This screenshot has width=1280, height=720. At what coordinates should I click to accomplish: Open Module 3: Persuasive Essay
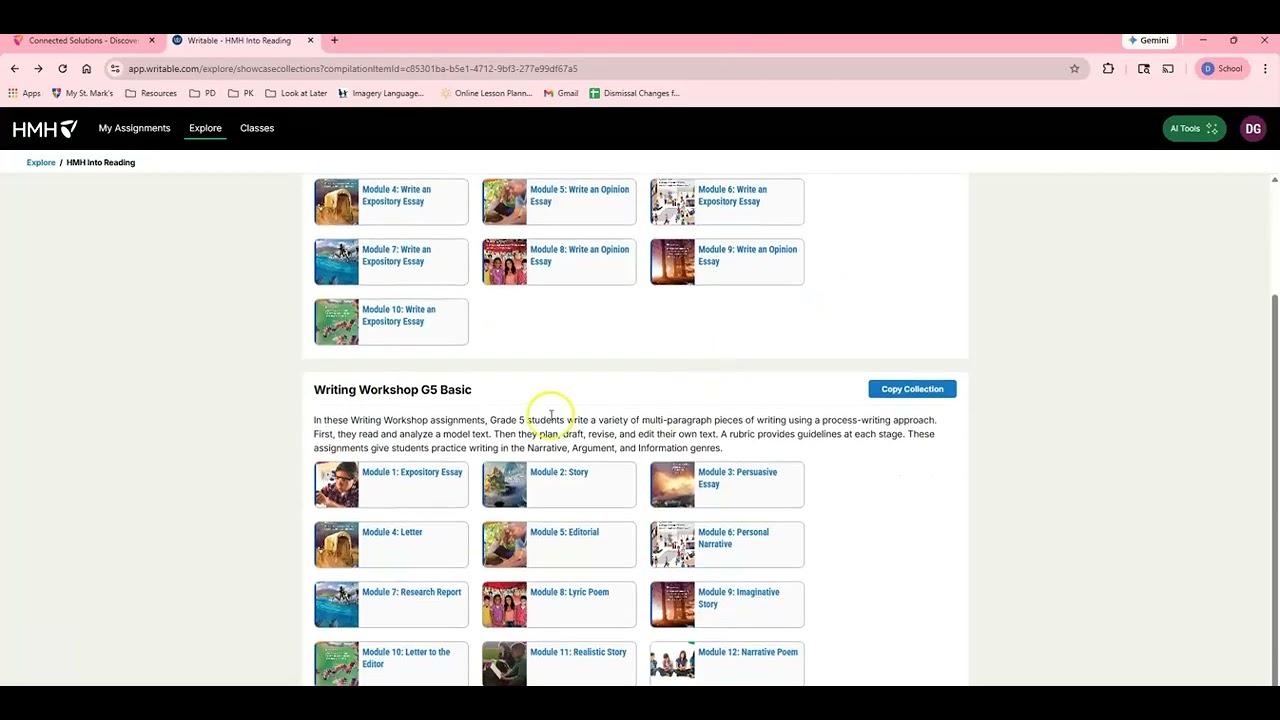click(x=727, y=485)
